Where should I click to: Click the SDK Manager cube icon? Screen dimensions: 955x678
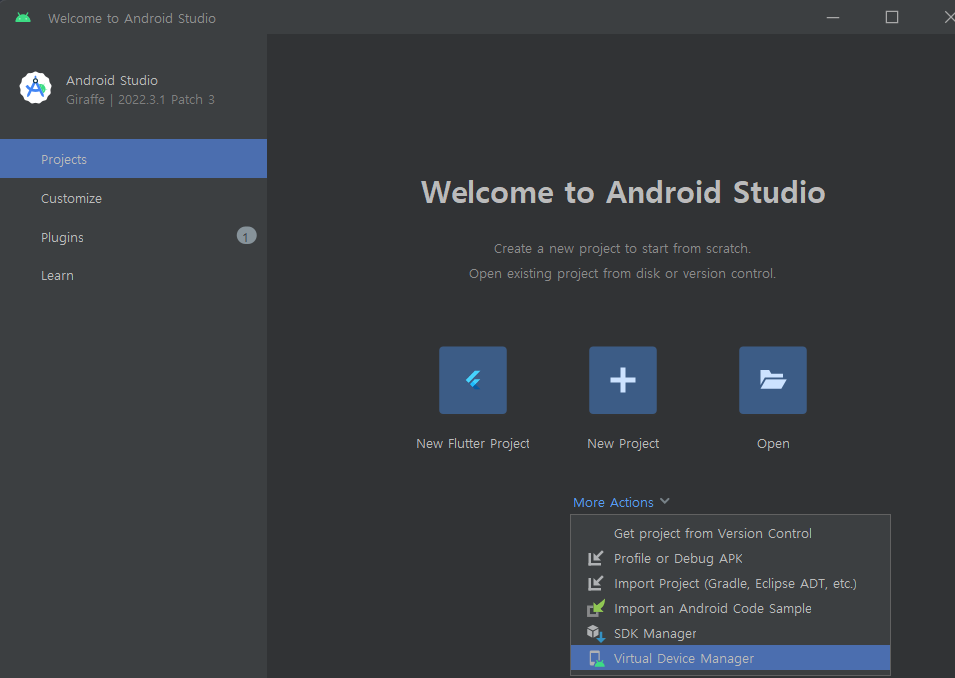coord(596,634)
